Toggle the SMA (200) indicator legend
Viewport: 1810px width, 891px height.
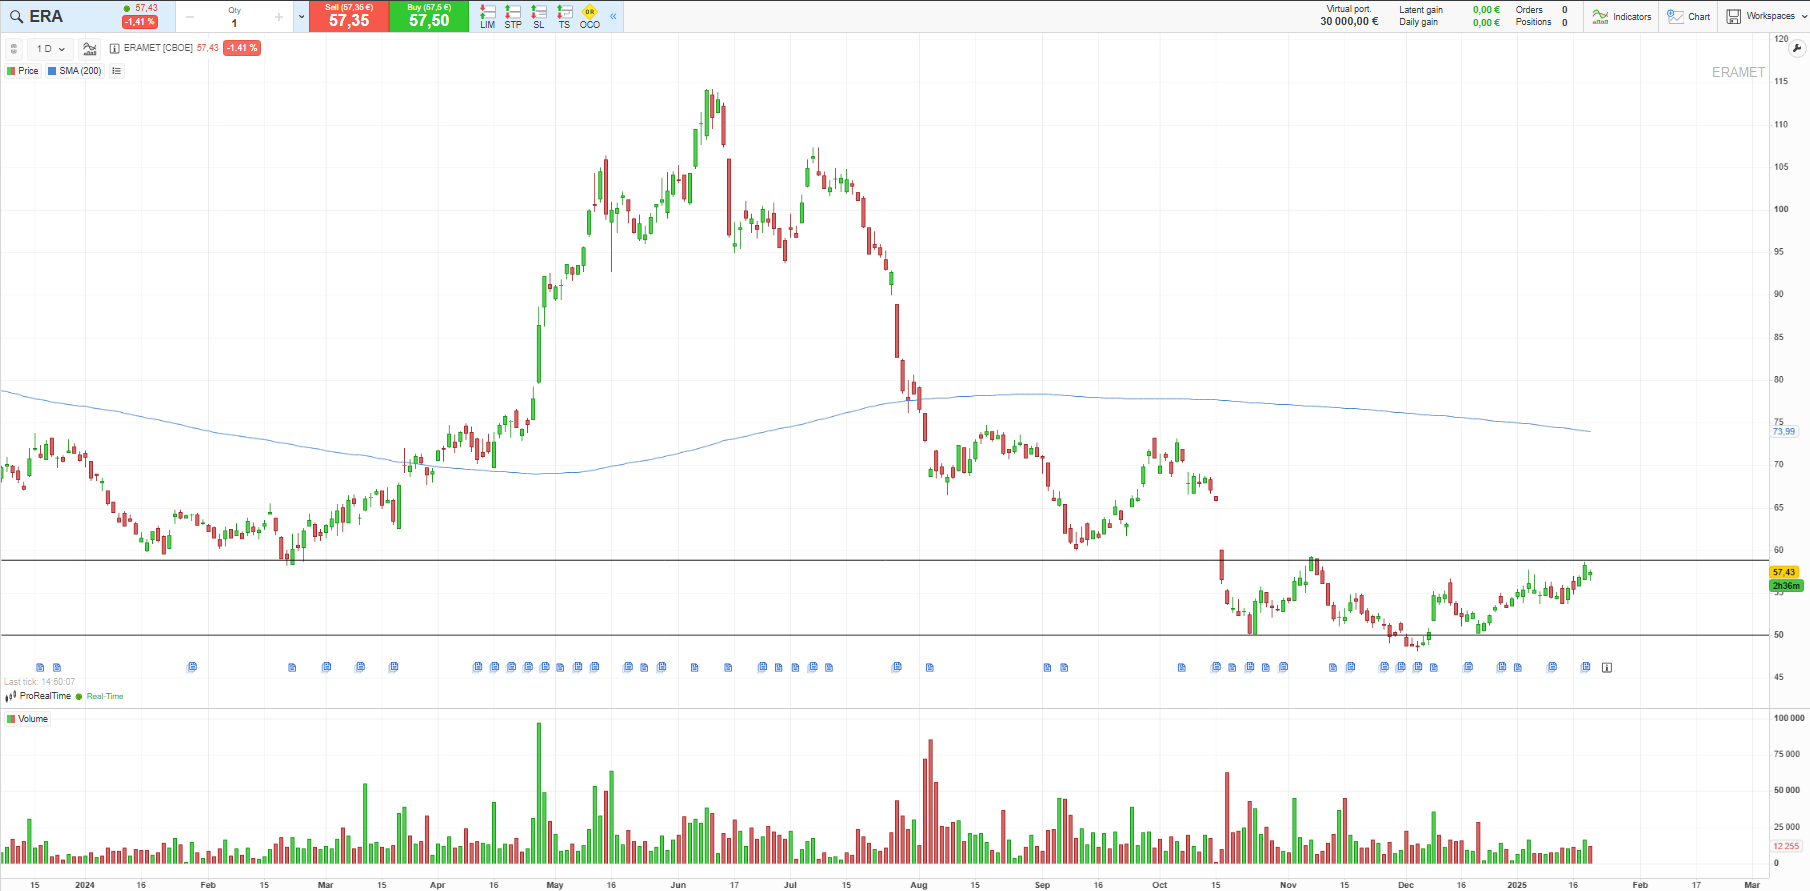pos(75,71)
